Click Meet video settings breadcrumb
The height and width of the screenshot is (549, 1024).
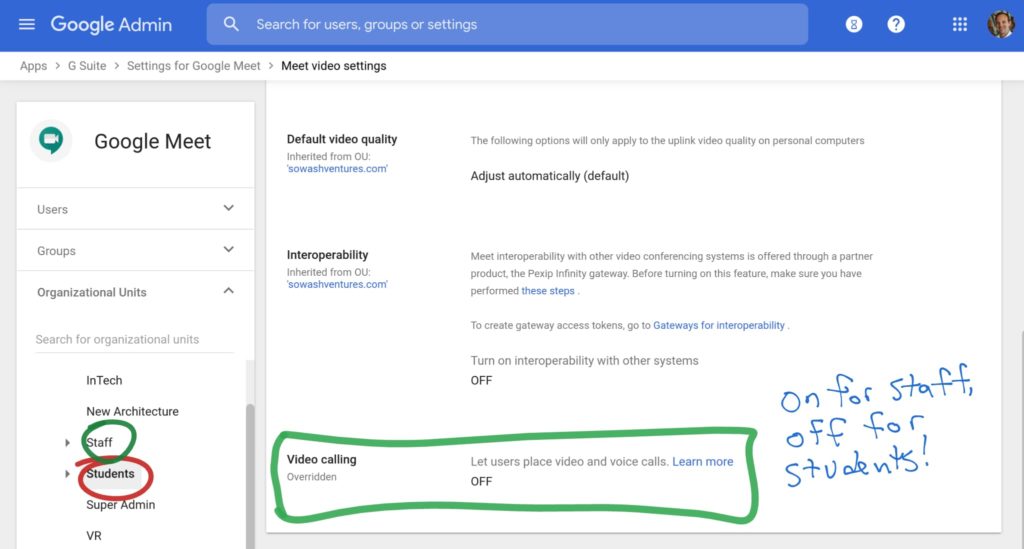pyautogui.click(x=334, y=66)
